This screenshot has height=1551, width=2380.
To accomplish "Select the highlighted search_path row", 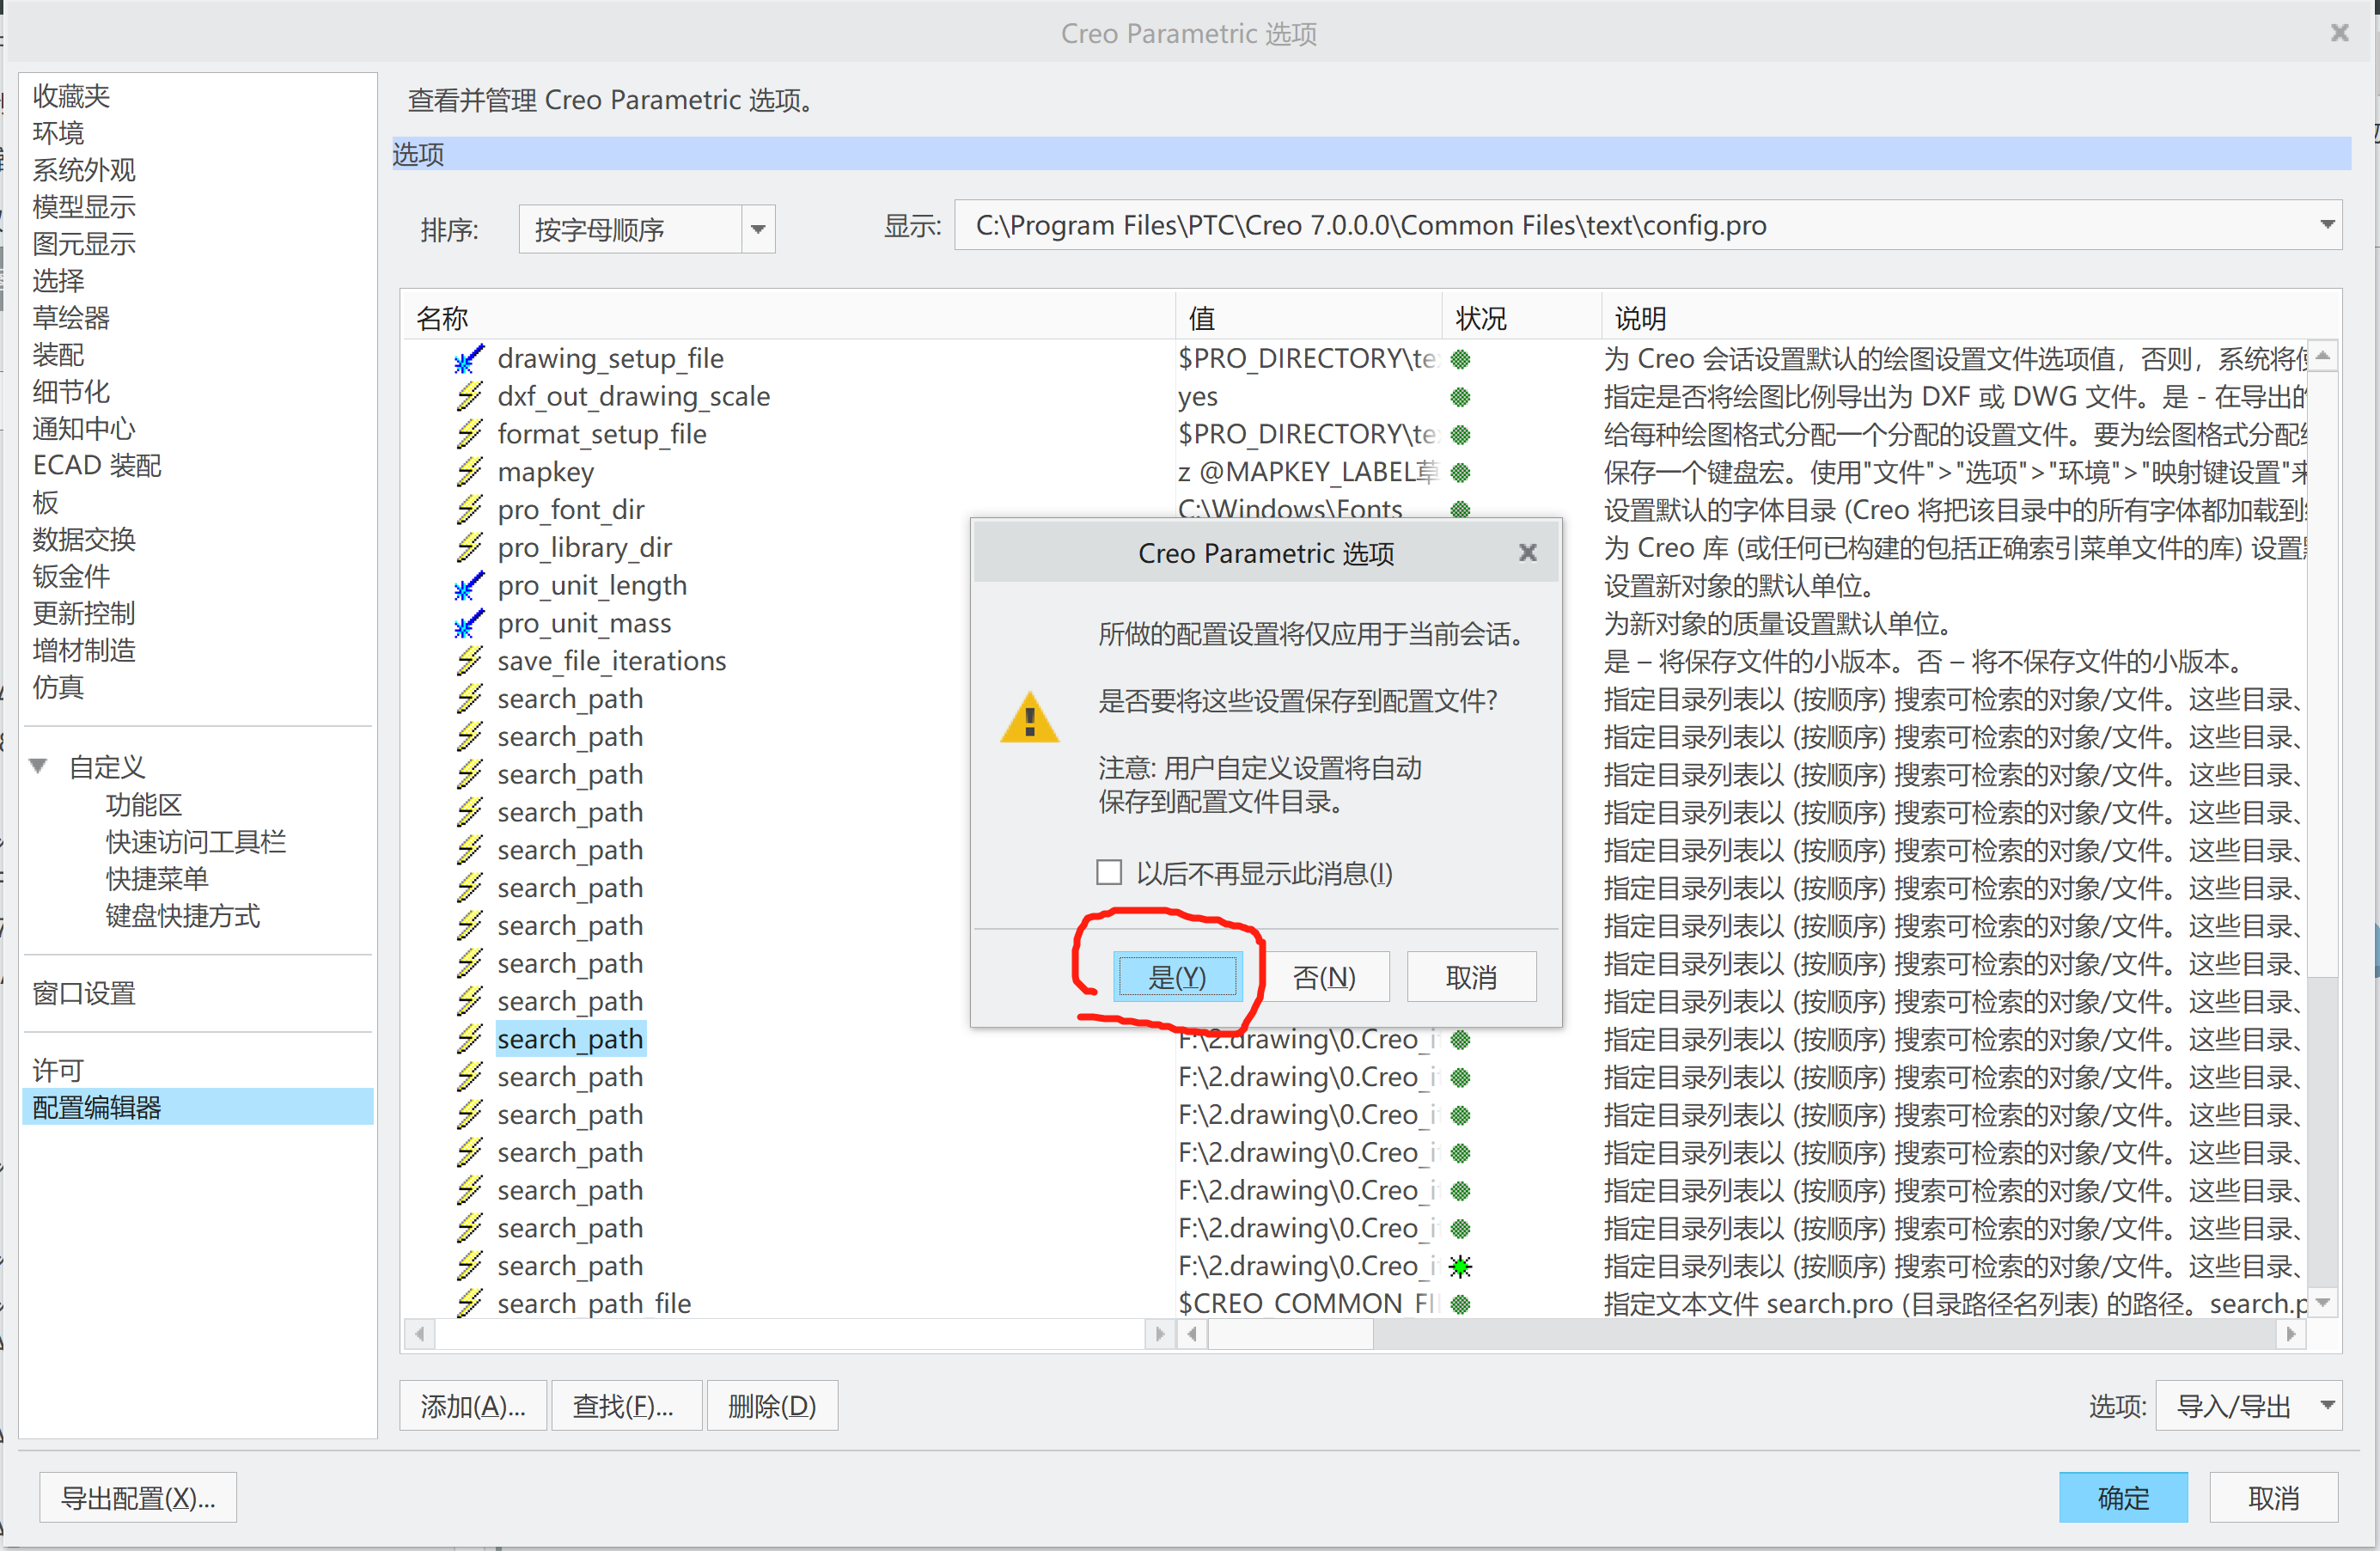I will [x=571, y=1039].
